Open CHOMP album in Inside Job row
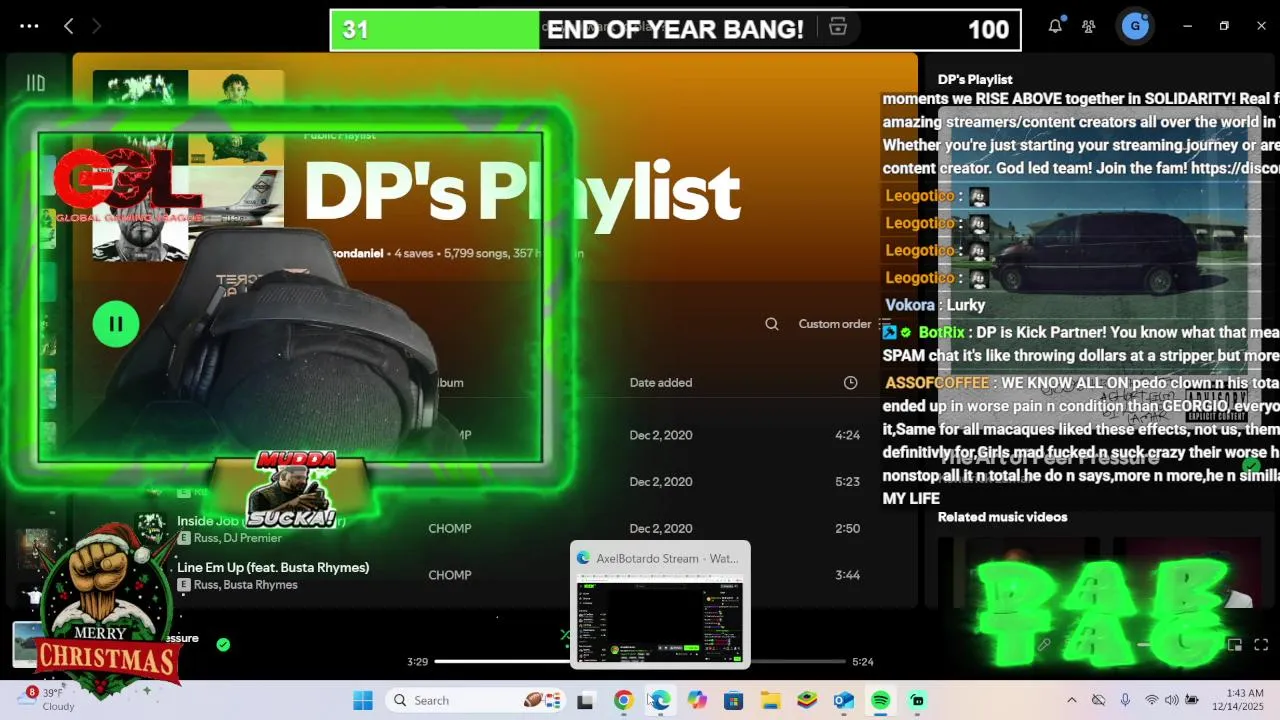1280x720 pixels. coord(450,528)
